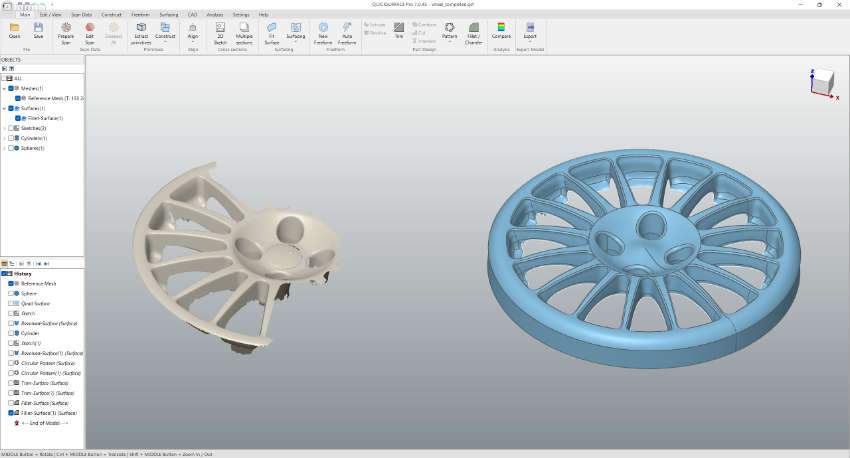Expand the Cylinders tree group

[4, 138]
